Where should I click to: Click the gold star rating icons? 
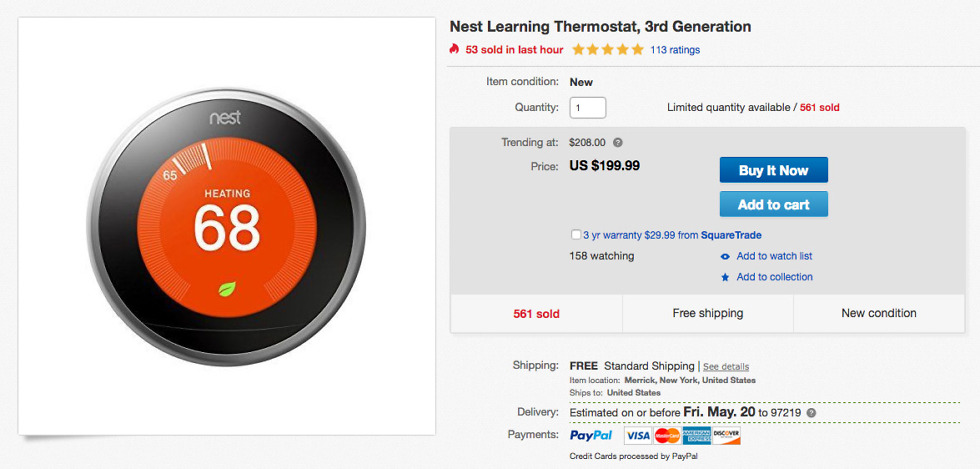pyautogui.click(x=607, y=49)
